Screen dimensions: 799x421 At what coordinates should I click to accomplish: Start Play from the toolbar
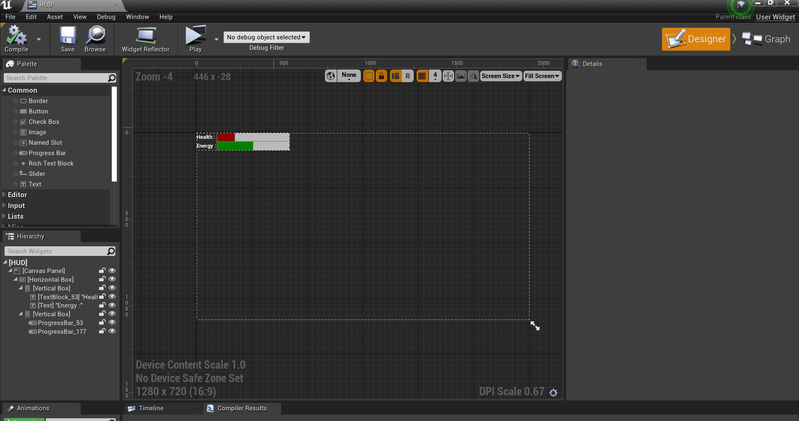pos(195,39)
